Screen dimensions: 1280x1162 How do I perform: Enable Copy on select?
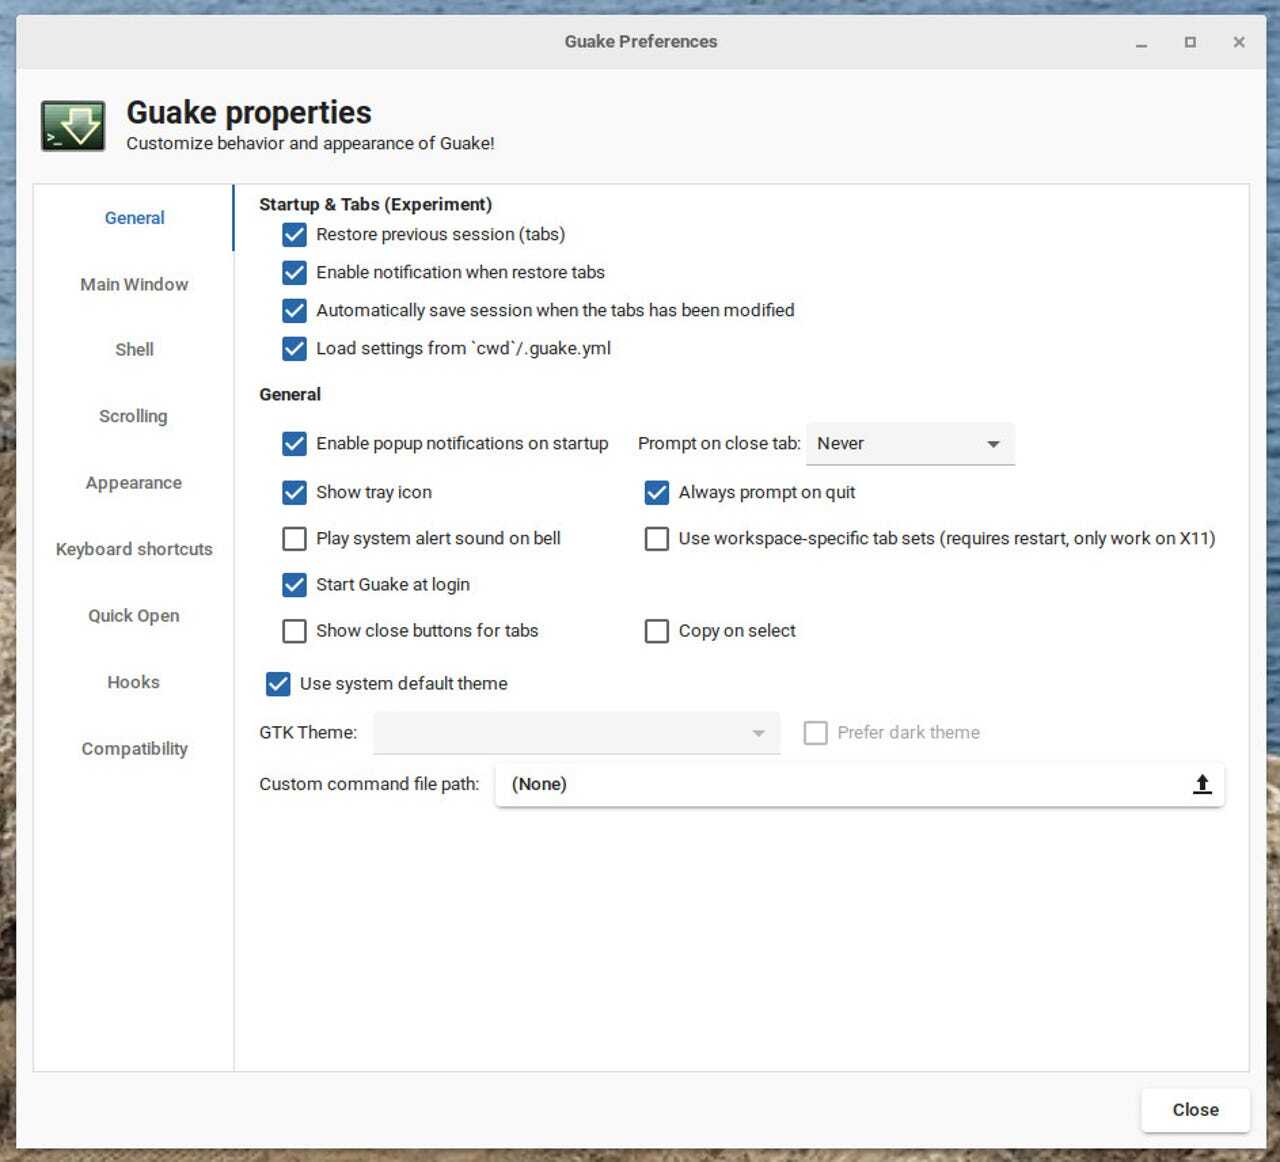656,631
